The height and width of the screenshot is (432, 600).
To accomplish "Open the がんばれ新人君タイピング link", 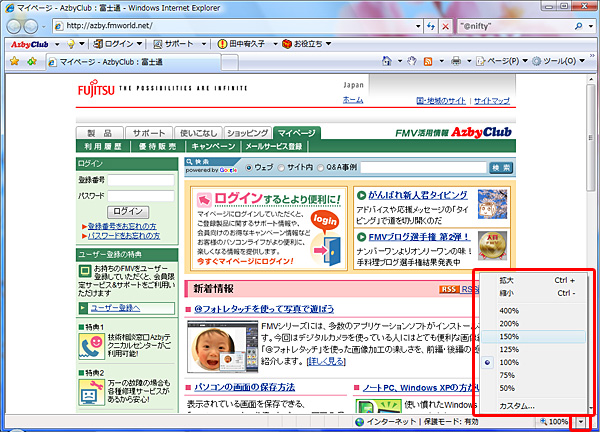I will 418,195.
